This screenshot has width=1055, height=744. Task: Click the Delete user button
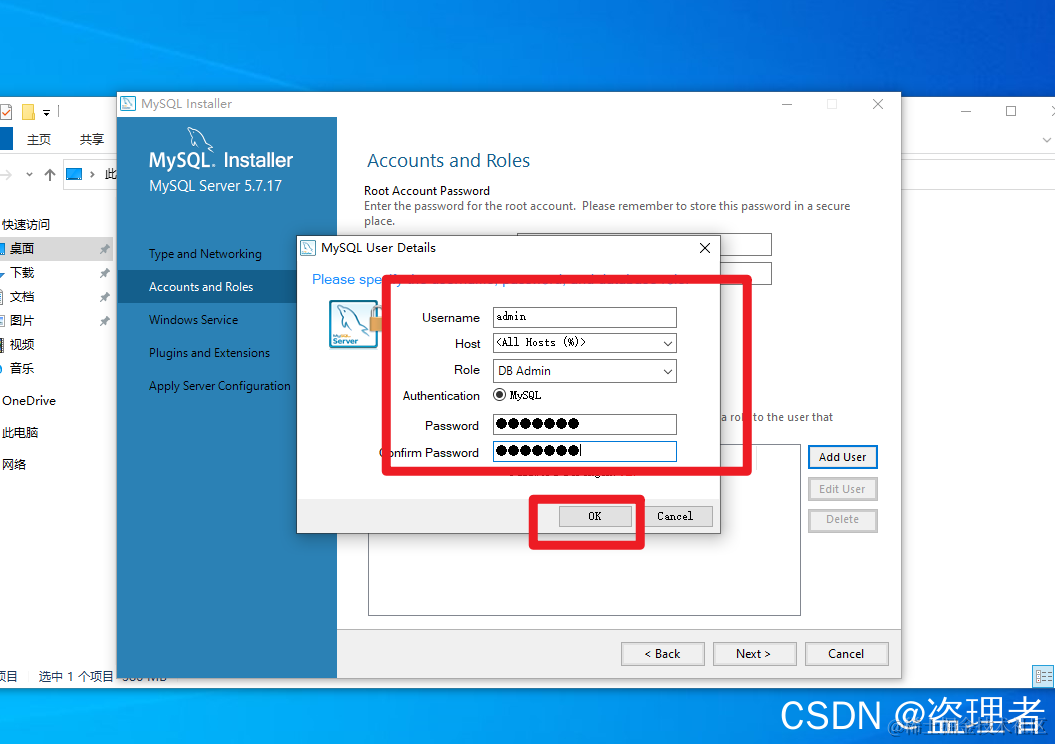842,519
